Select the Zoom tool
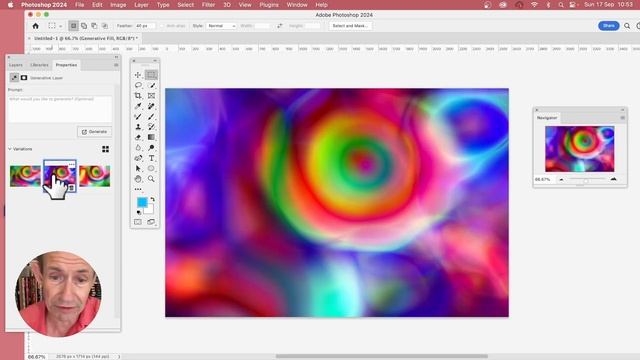The image size is (640, 360). pyautogui.click(x=151, y=179)
